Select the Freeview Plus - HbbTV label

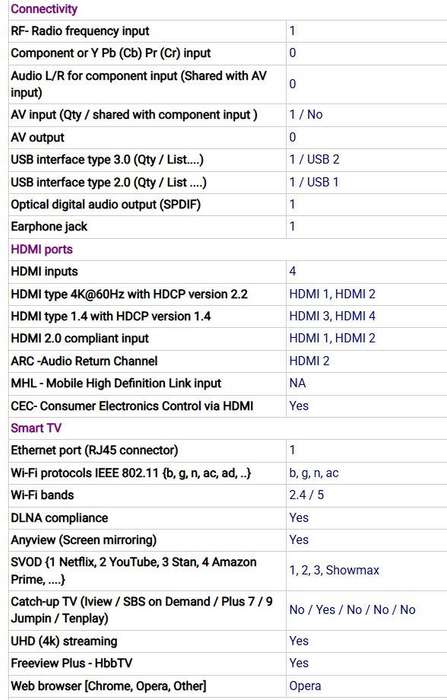pyautogui.click(x=71, y=663)
